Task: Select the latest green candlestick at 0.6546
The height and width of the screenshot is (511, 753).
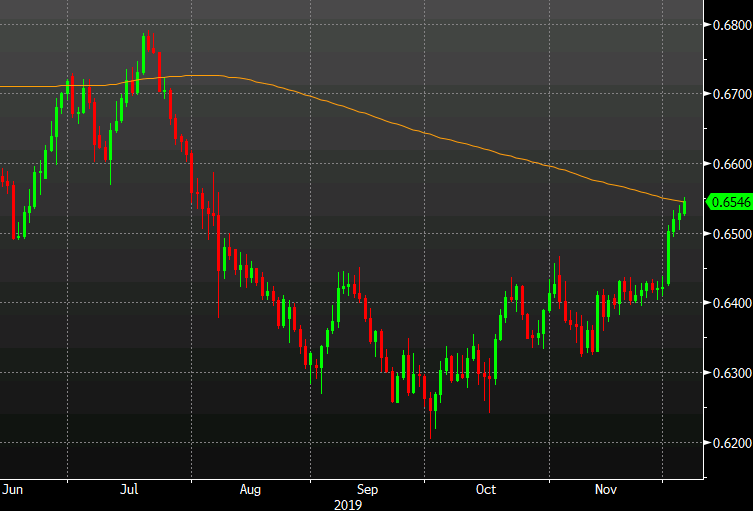Action: [684, 207]
